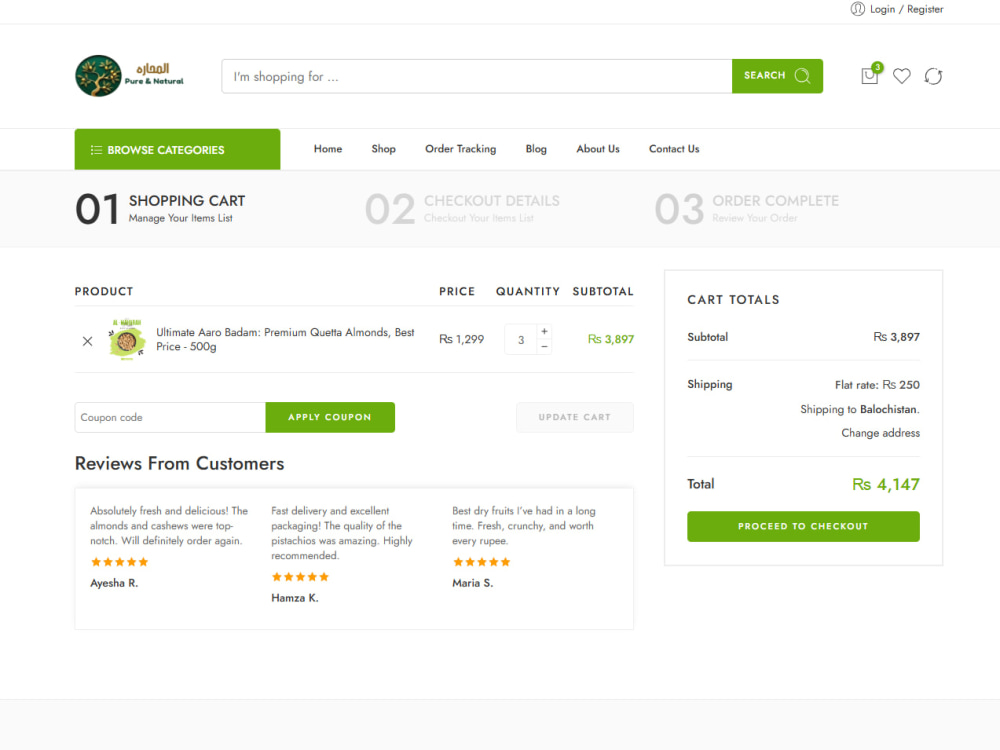This screenshot has height=750, width=1000.
Task: Open the Browse Categories menu
Action: click(177, 150)
